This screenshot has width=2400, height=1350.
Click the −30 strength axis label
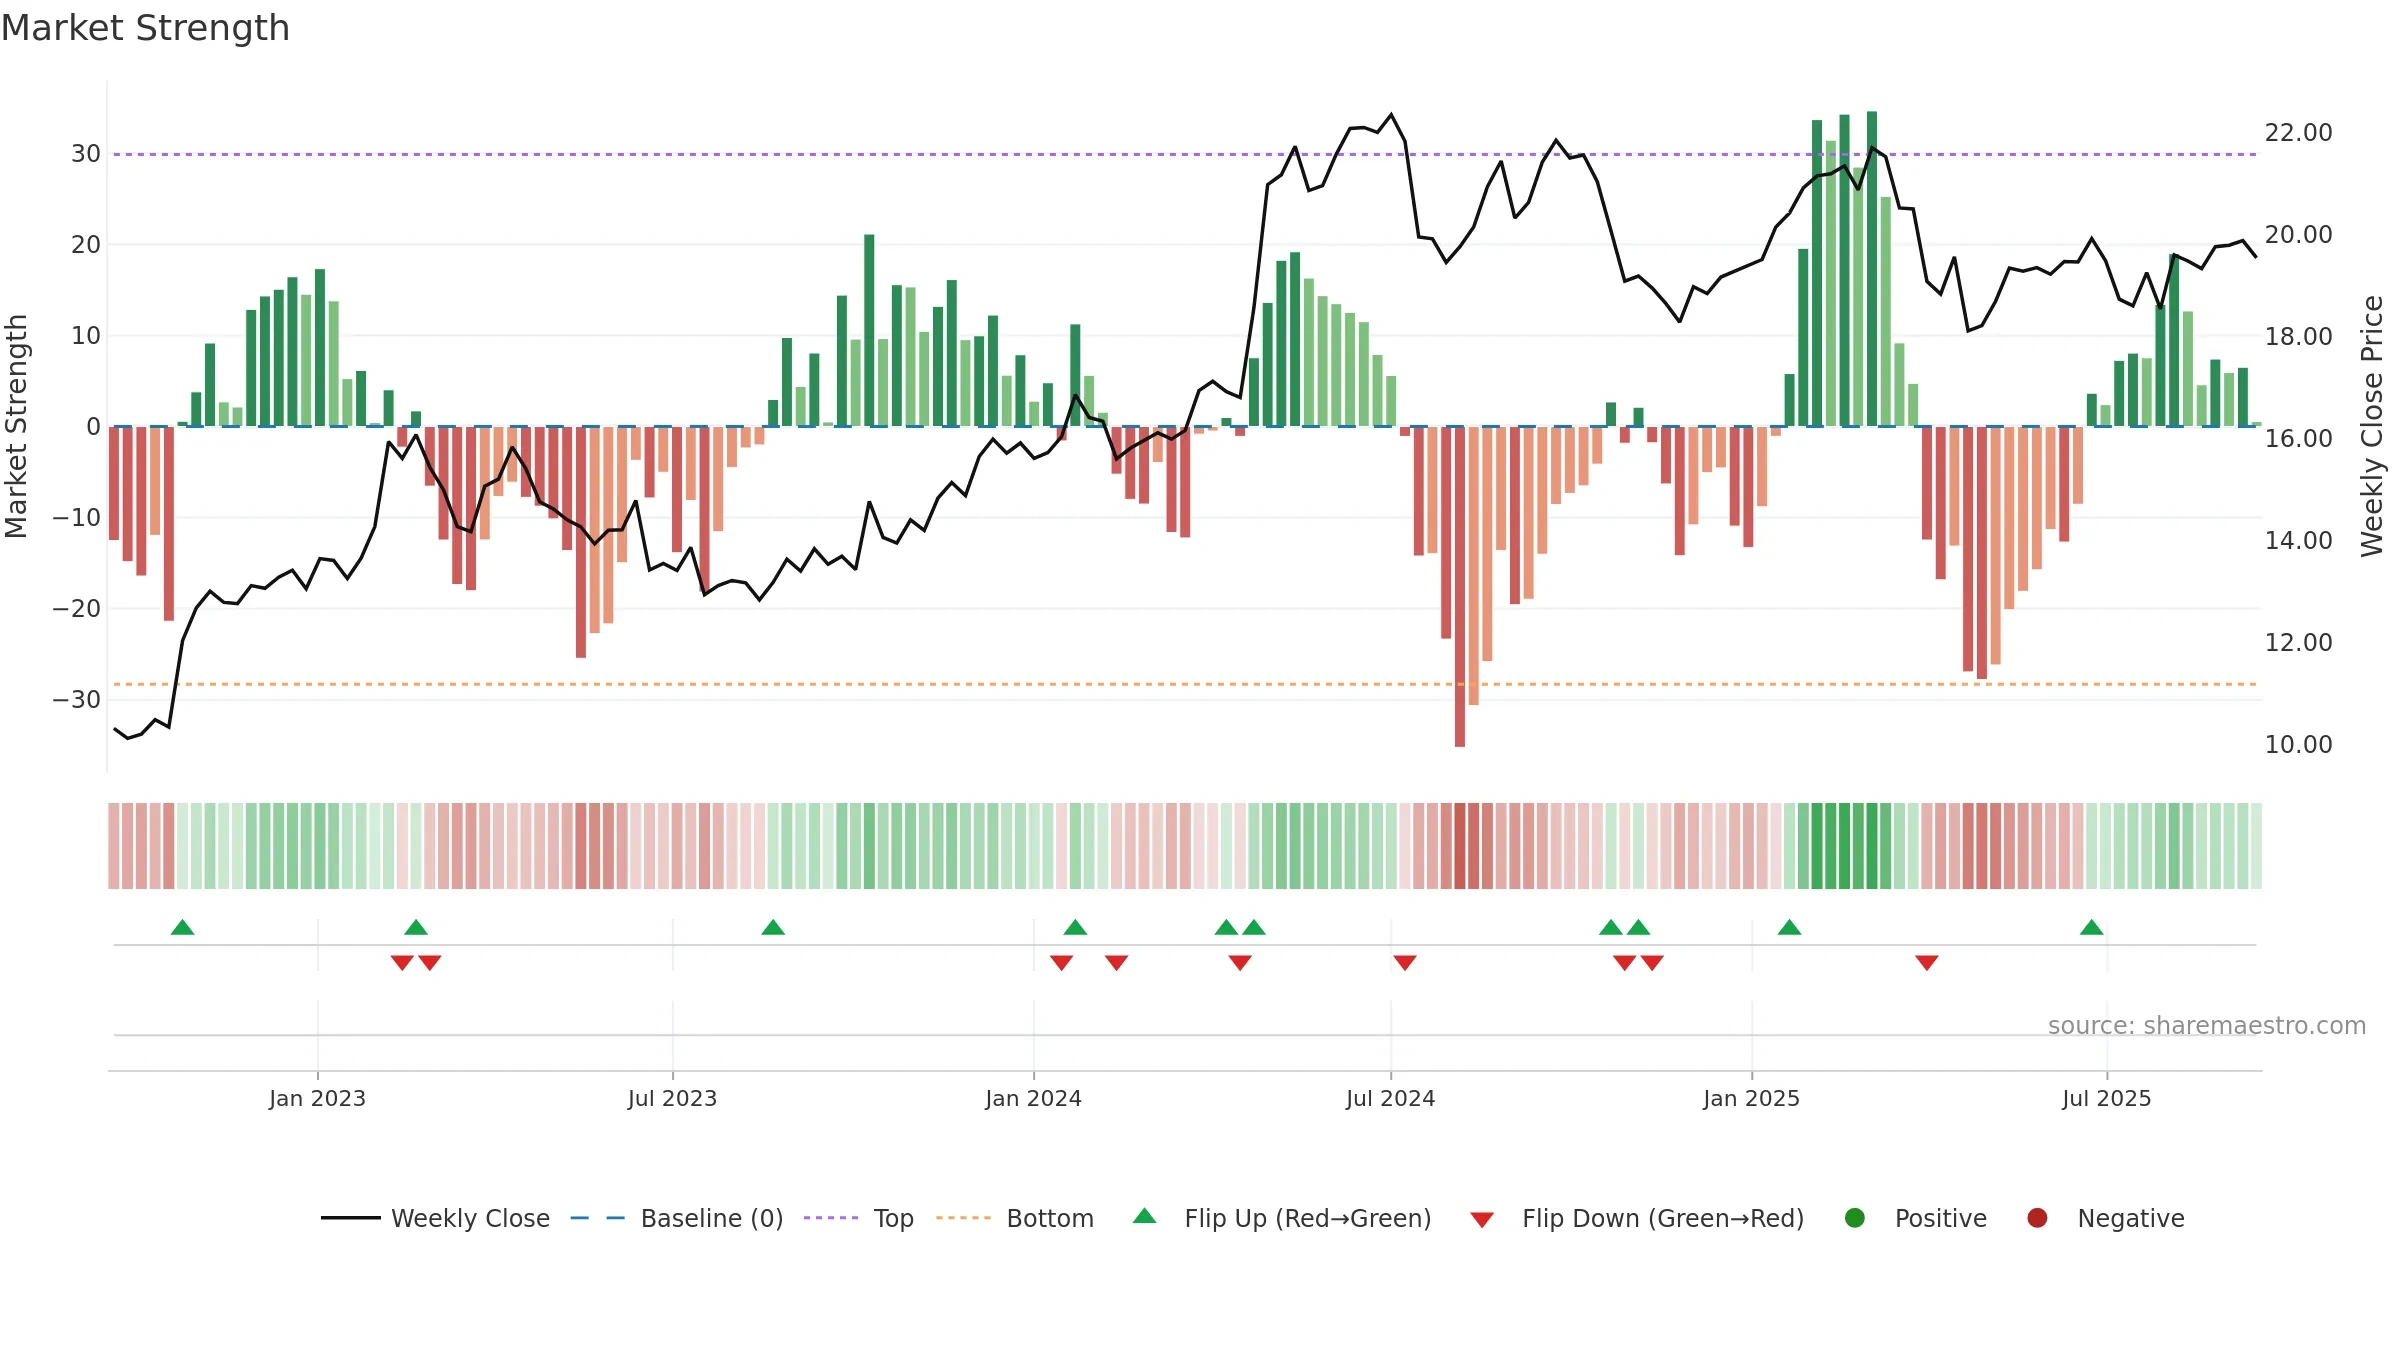[x=77, y=700]
